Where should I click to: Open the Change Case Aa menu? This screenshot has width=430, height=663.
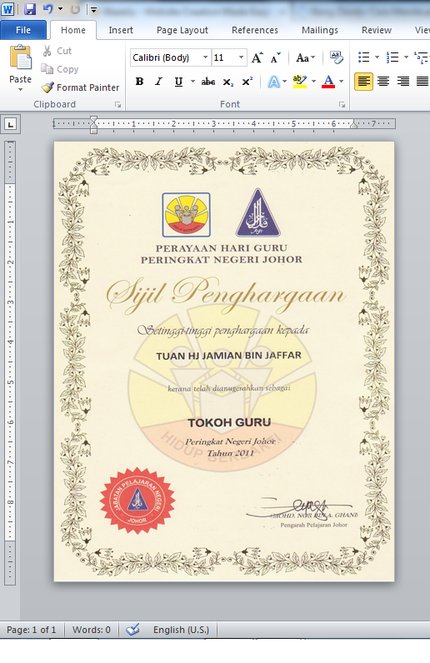[305, 58]
